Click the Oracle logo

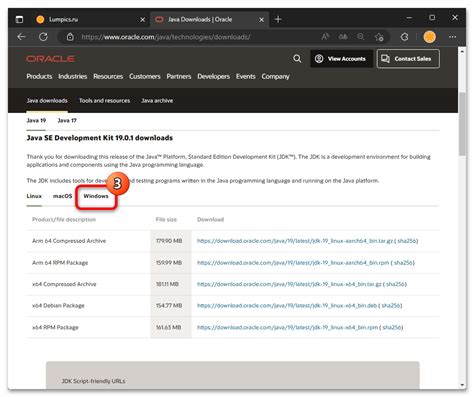[x=51, y=59]
